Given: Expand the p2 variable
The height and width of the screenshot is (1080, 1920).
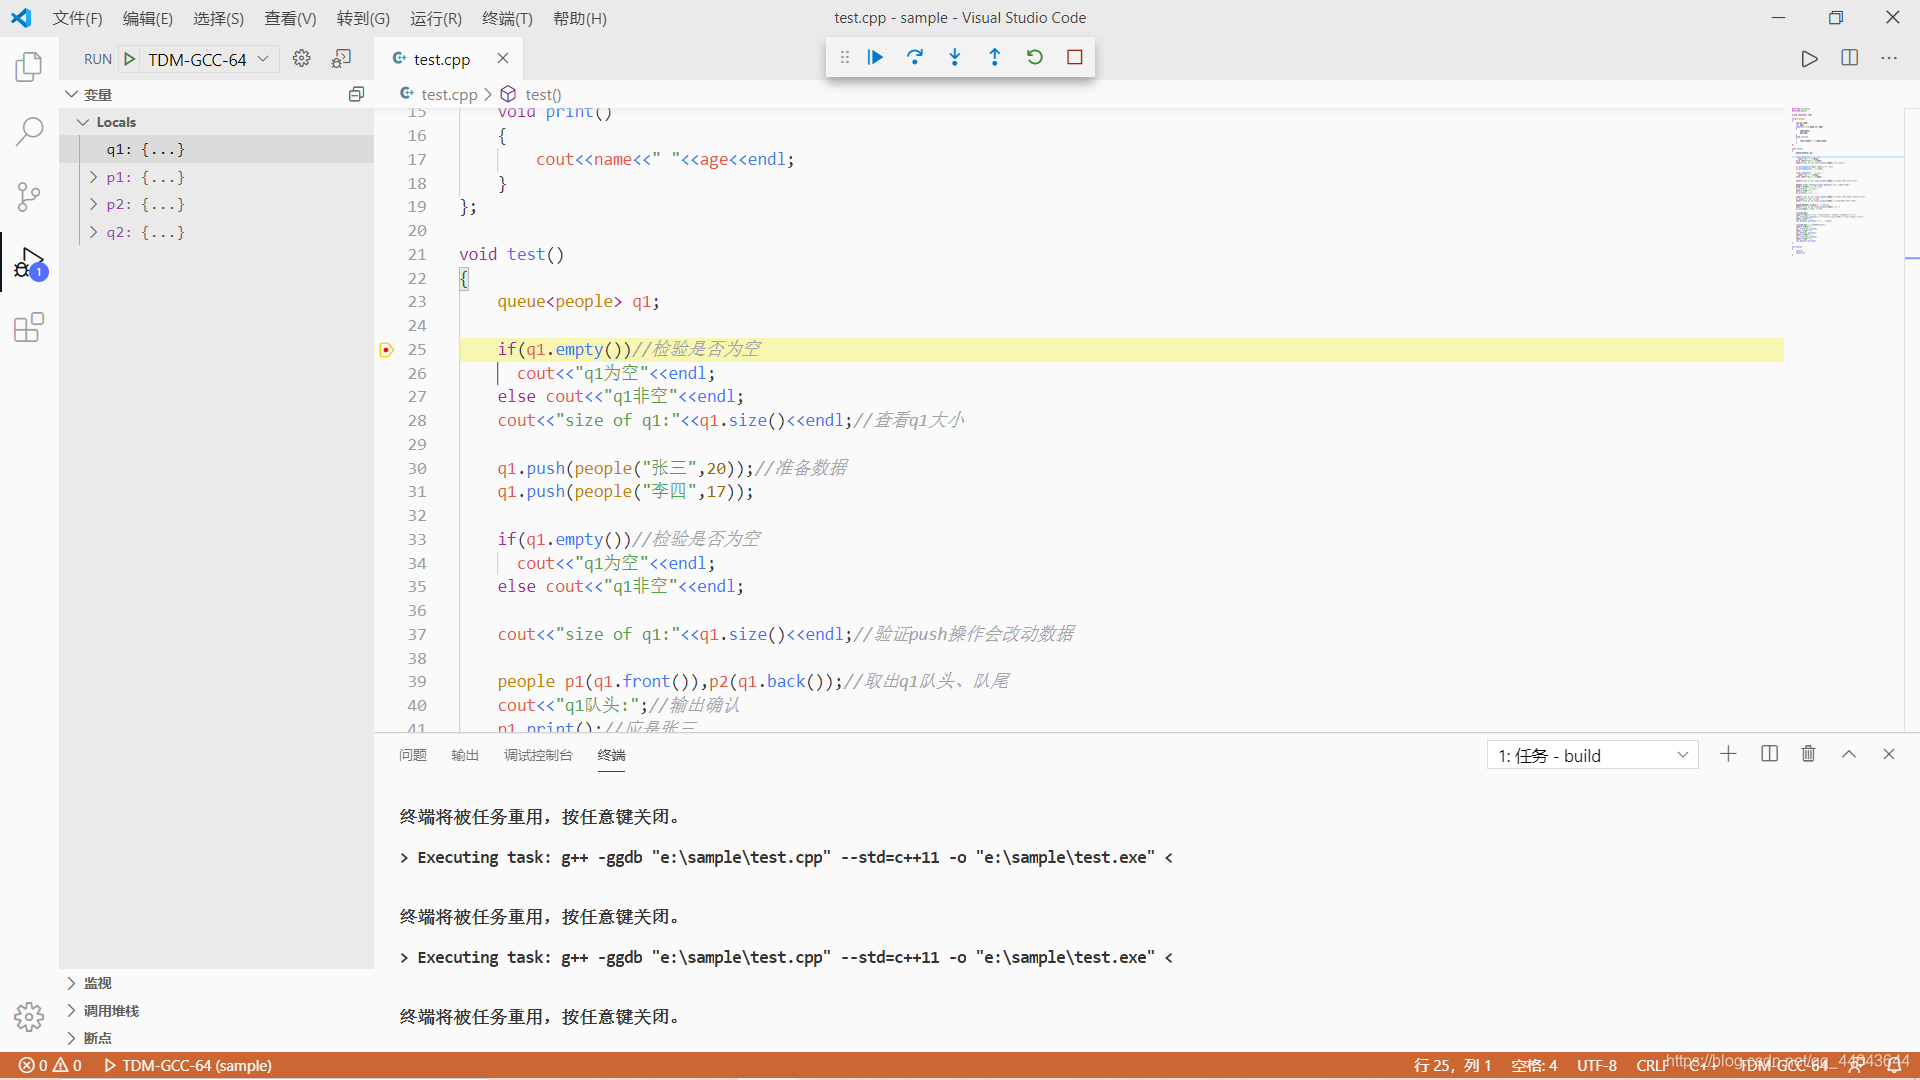Looking at the screenshot, I should pyautogui.click(x=93, y=204).
